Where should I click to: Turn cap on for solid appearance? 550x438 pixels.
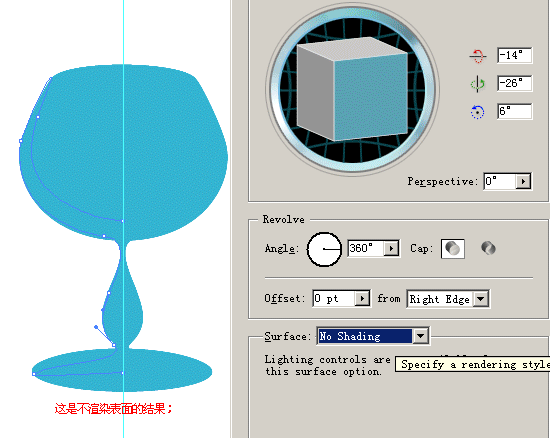[x=452, y=249]
